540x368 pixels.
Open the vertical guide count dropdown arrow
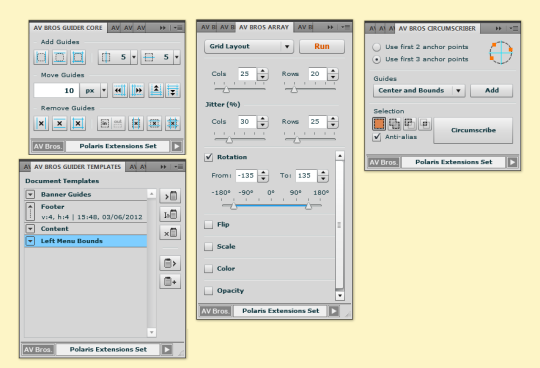pyautogui.click(x=134, y=57)
